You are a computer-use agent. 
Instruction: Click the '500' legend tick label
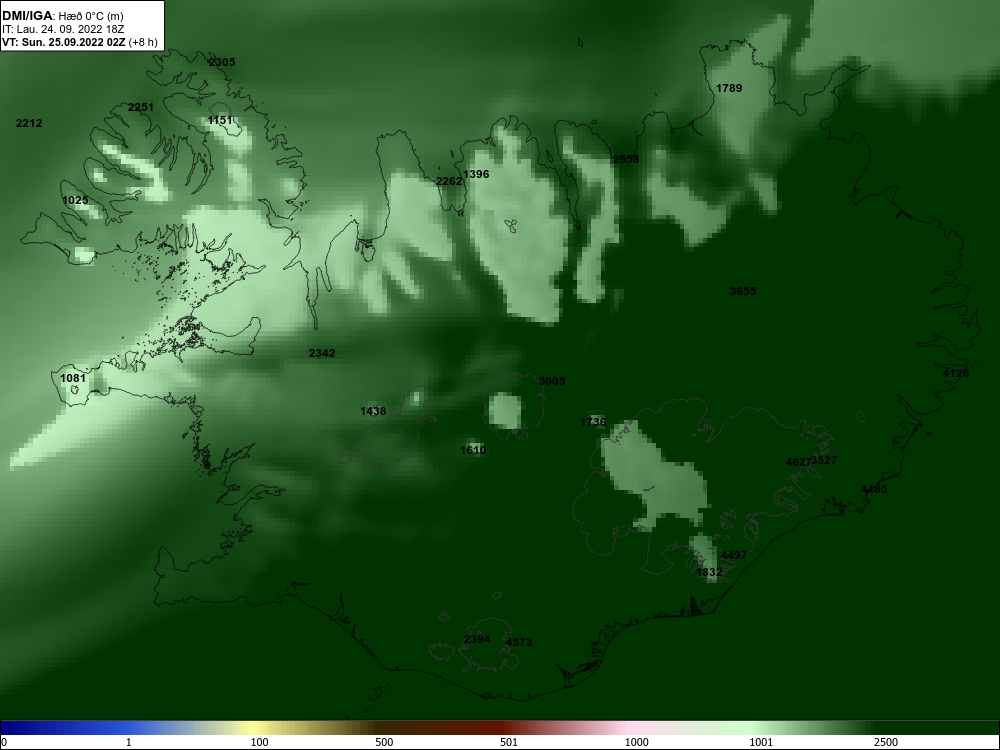coord(384,742)
